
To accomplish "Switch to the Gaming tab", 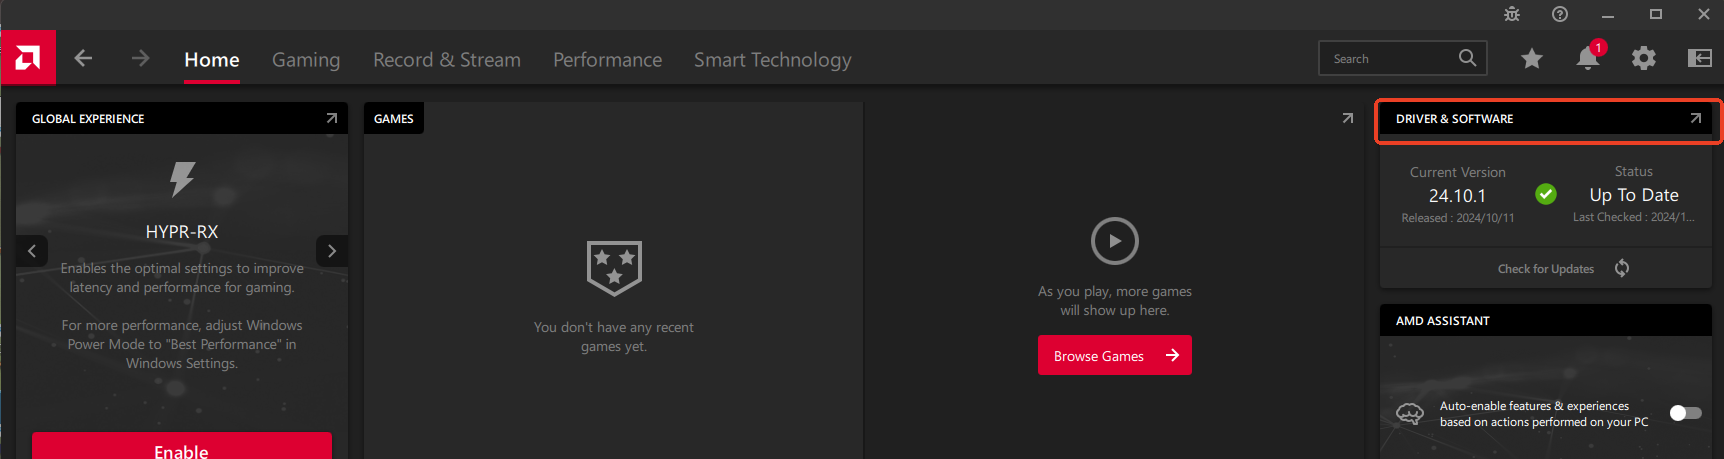I will pyautogui.click(x=306, y=60).
